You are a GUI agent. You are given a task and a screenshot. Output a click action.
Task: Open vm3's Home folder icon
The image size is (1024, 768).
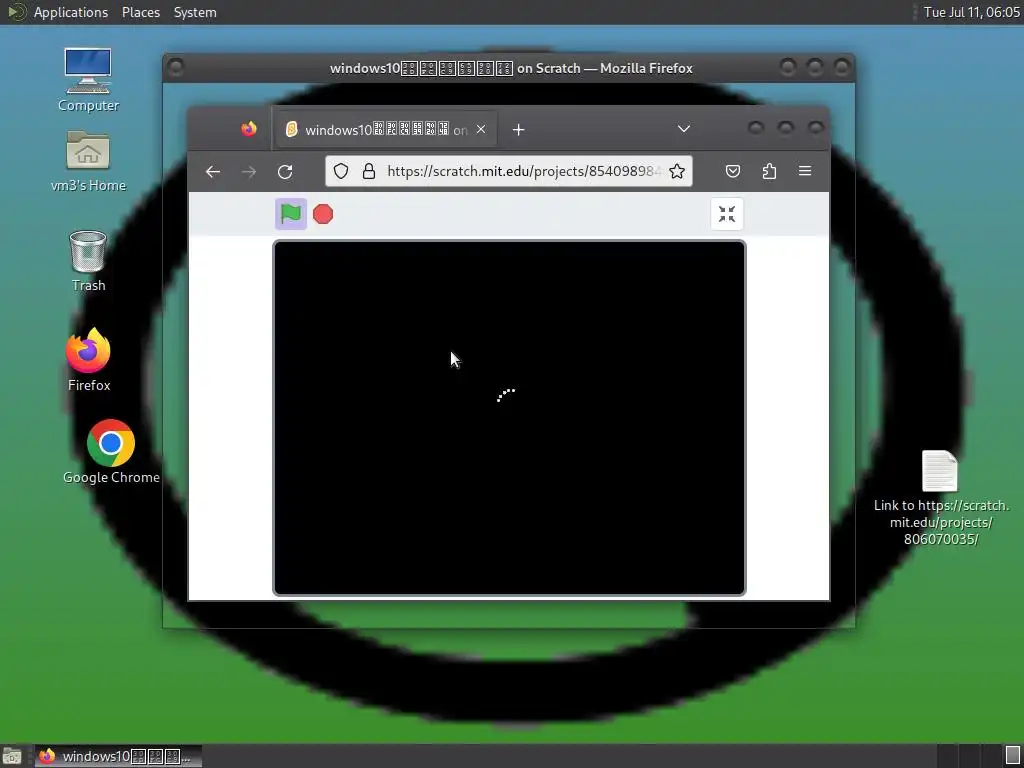click(88, 161)
